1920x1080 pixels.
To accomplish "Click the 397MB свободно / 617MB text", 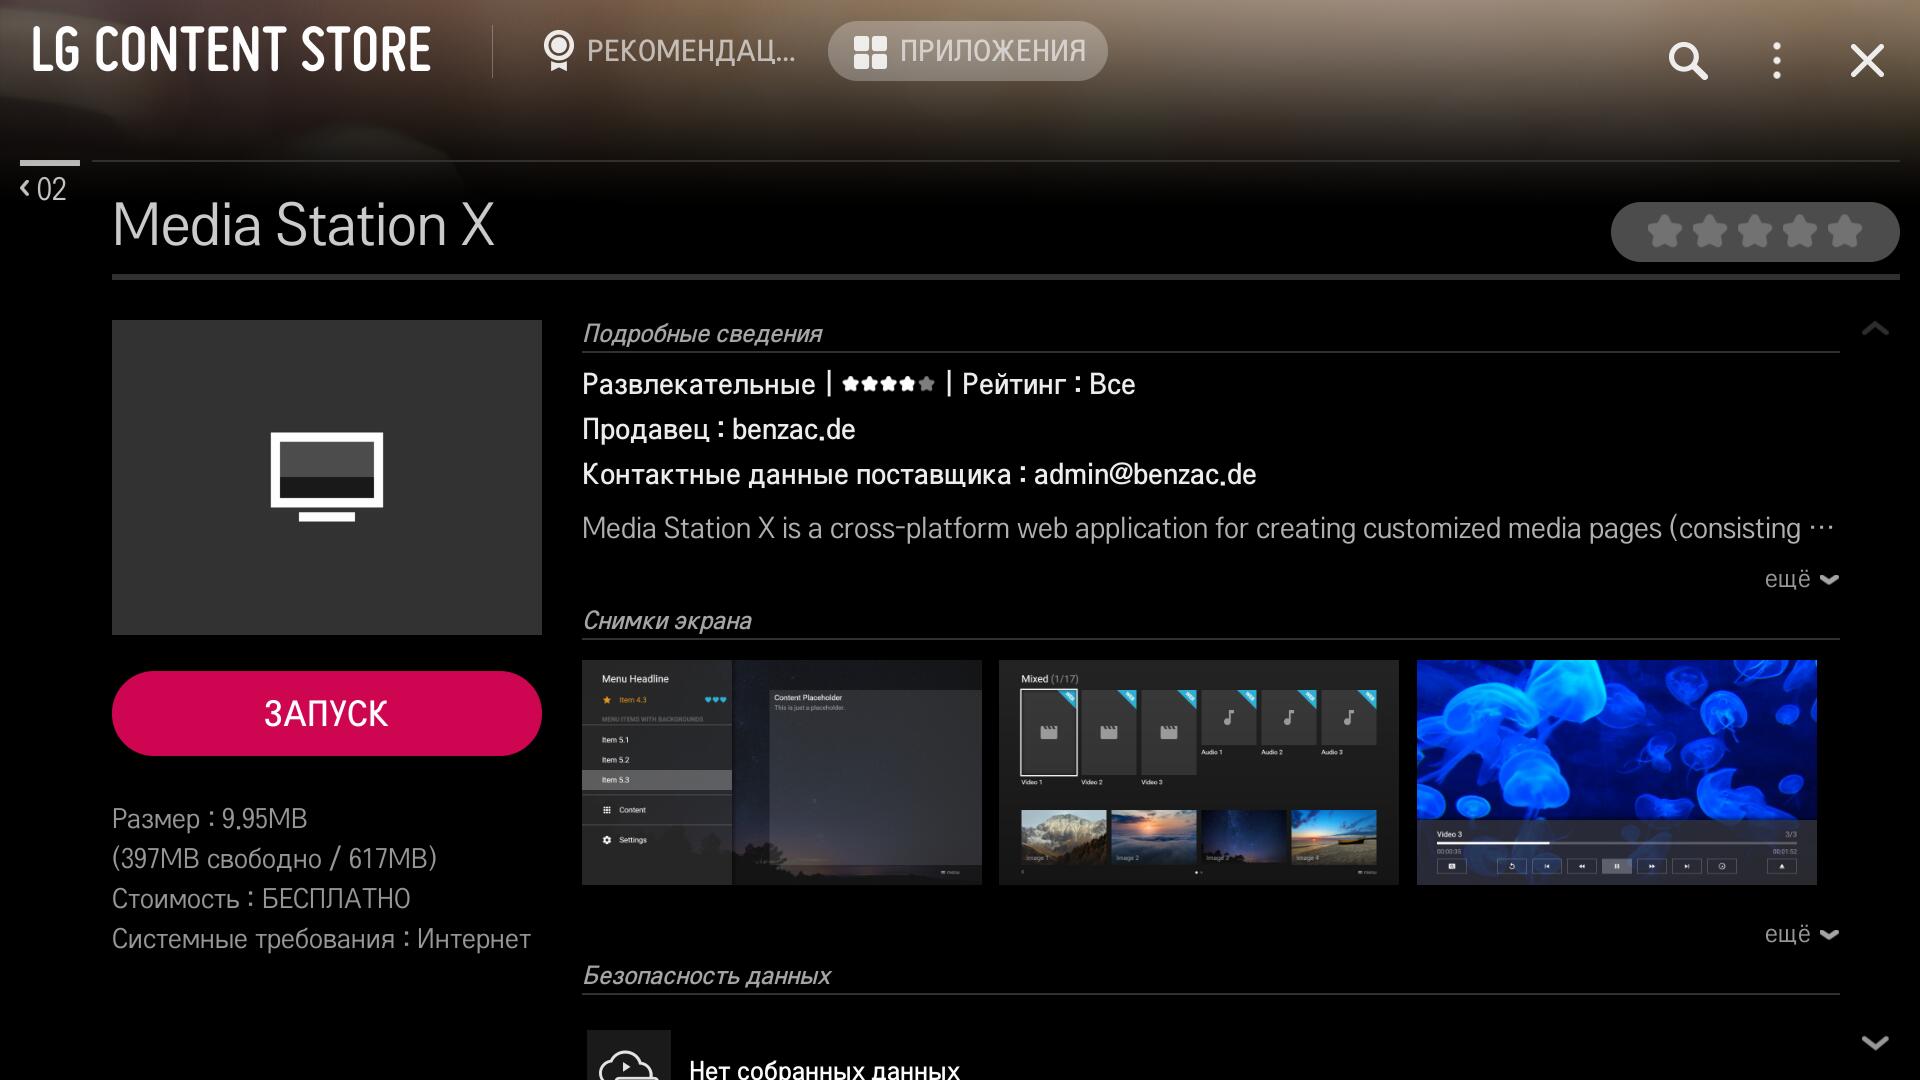I will pyautogui.click(x=274, y=859).
